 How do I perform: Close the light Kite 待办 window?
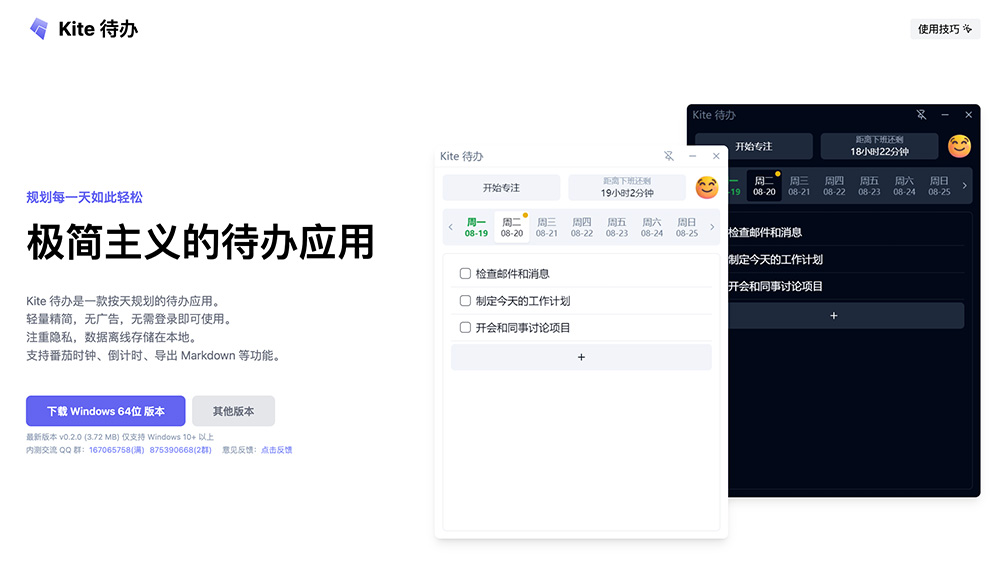point(716,156)
